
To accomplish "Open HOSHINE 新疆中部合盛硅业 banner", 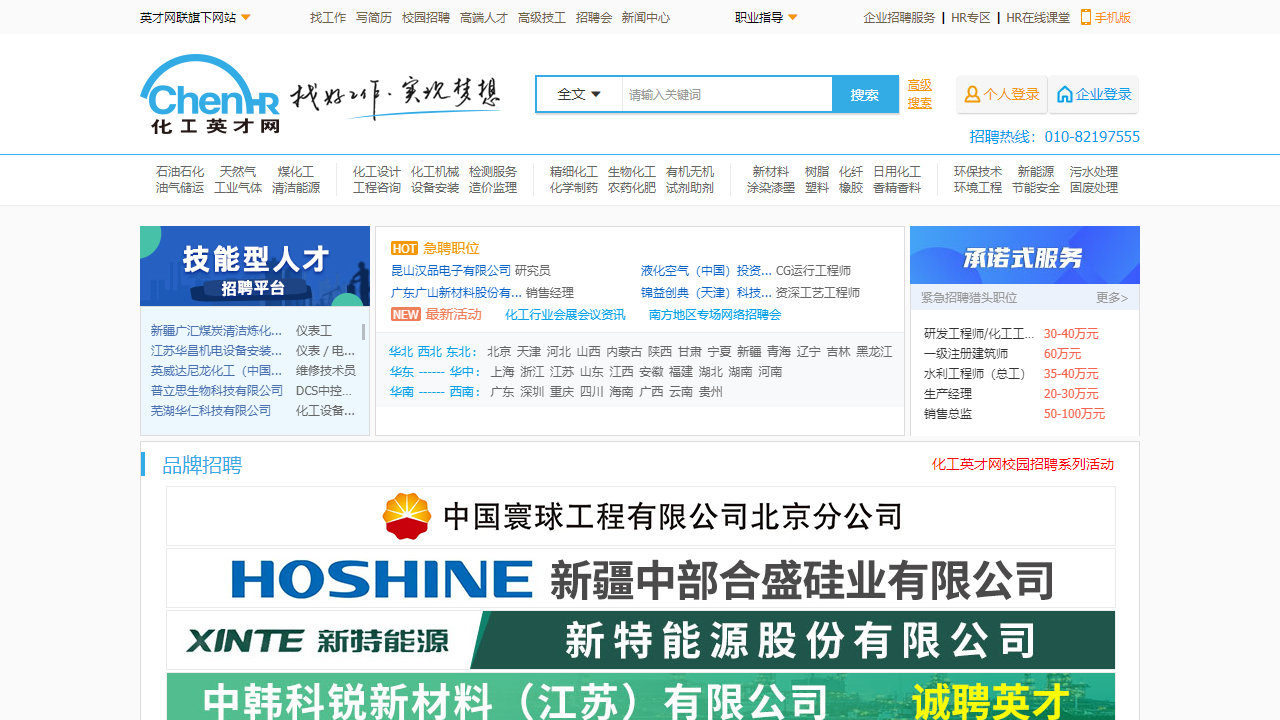I will point(640,578).
